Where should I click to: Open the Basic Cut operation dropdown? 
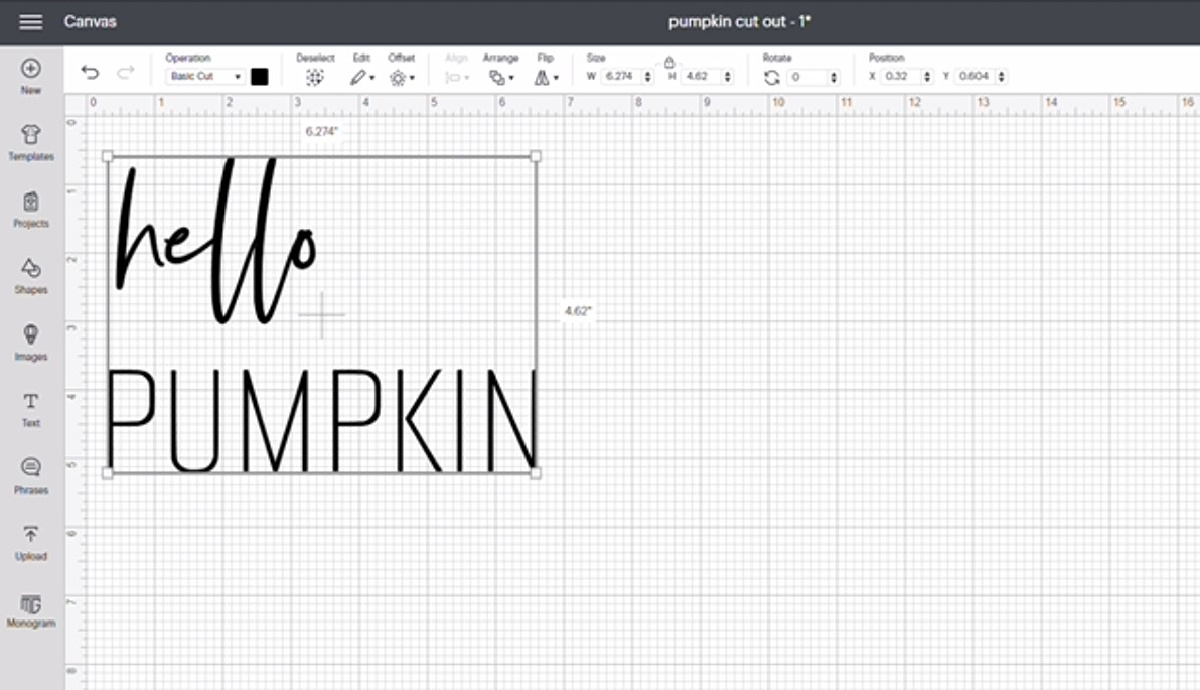[203, 76]
